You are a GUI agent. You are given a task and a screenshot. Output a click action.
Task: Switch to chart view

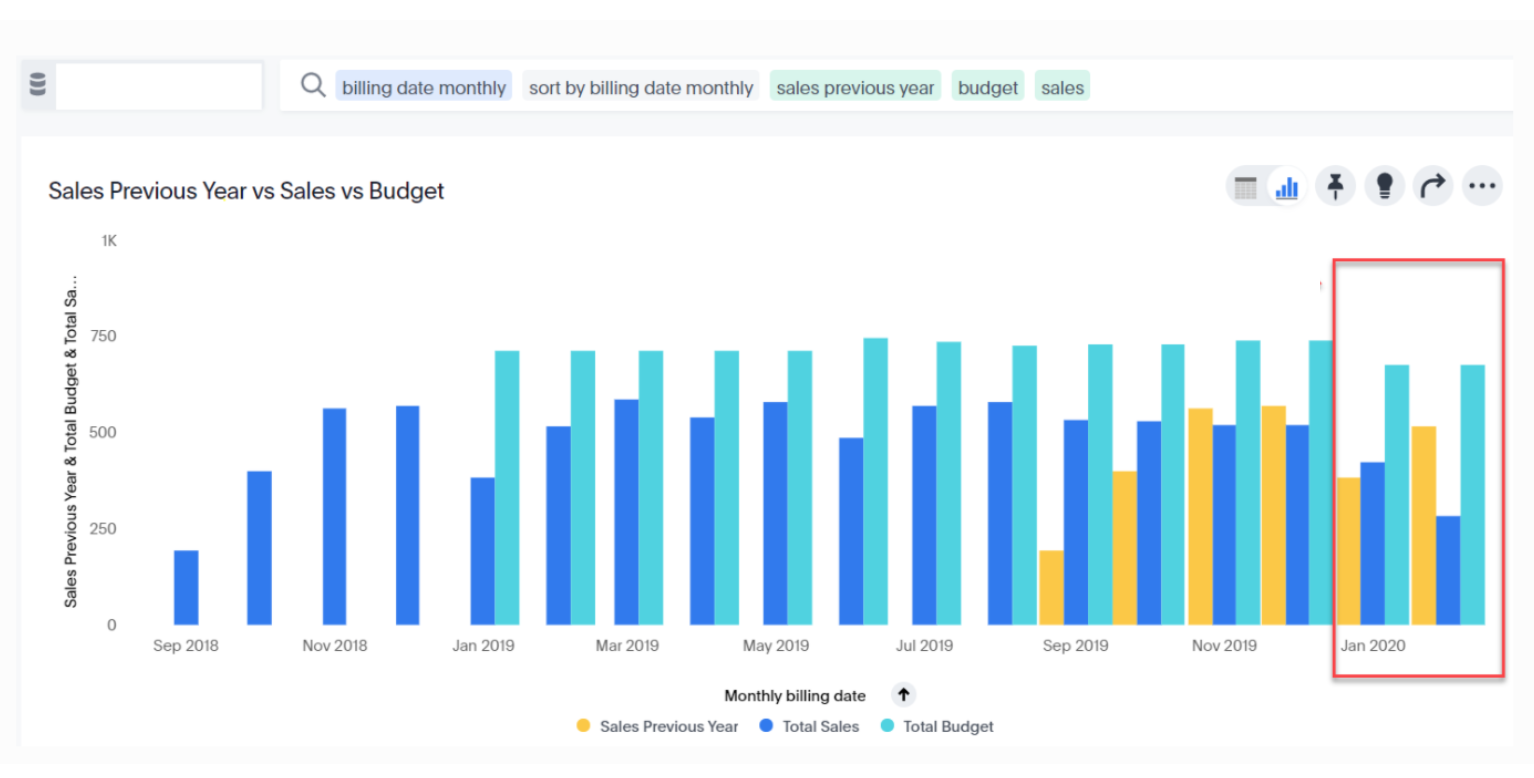pos(1287,187)
